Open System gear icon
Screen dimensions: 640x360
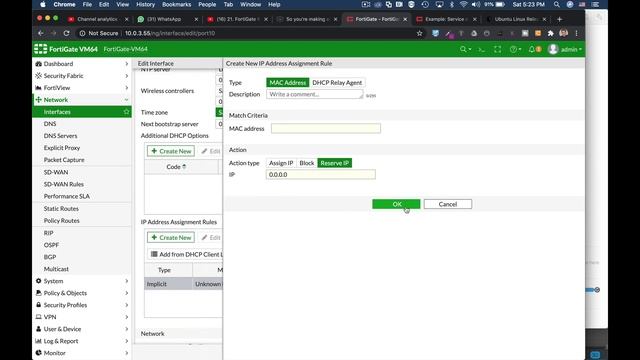[38, 281]
